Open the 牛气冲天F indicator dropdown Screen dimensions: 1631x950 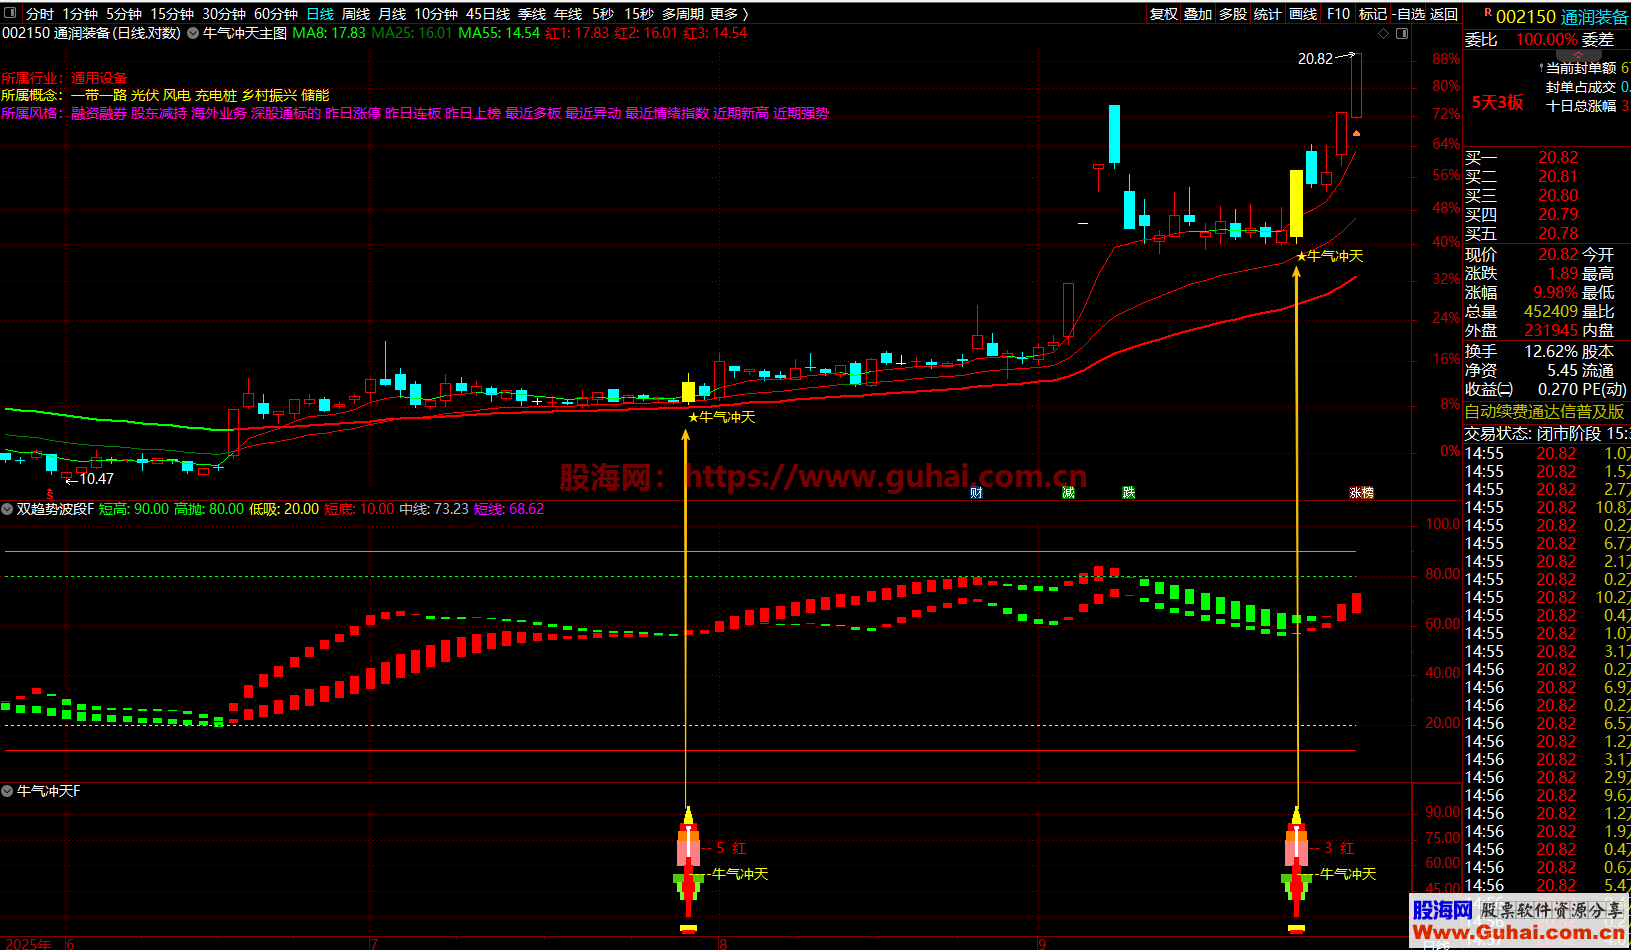click(x=8, y=791)
